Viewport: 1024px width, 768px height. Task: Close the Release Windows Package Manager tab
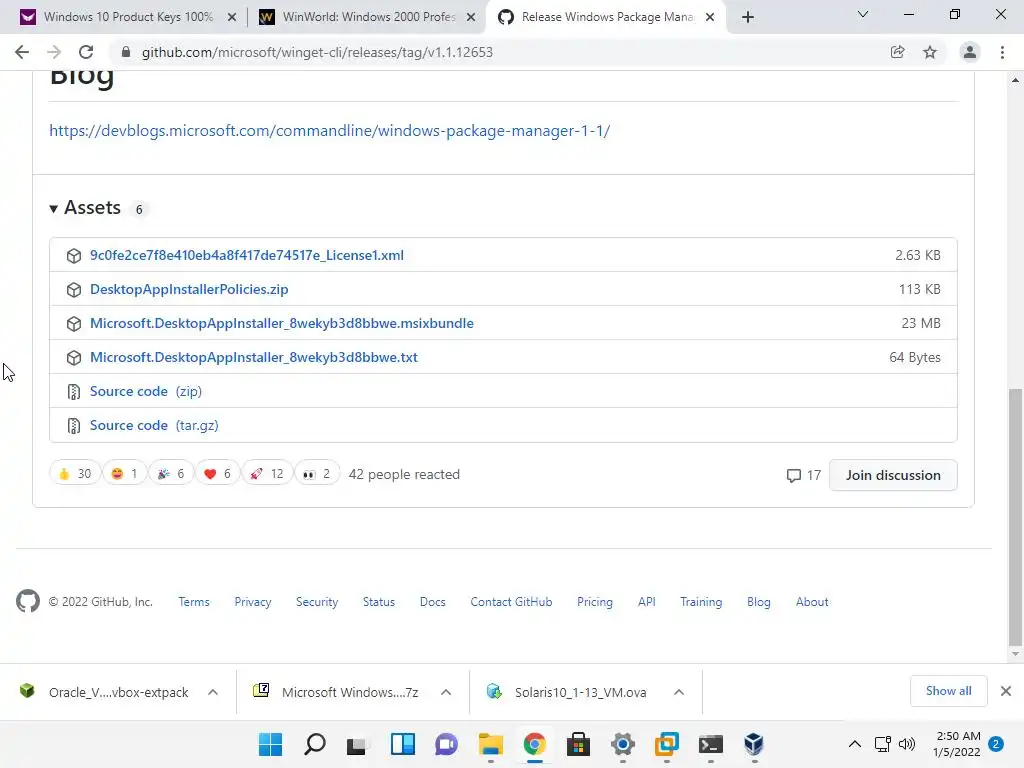710,18
